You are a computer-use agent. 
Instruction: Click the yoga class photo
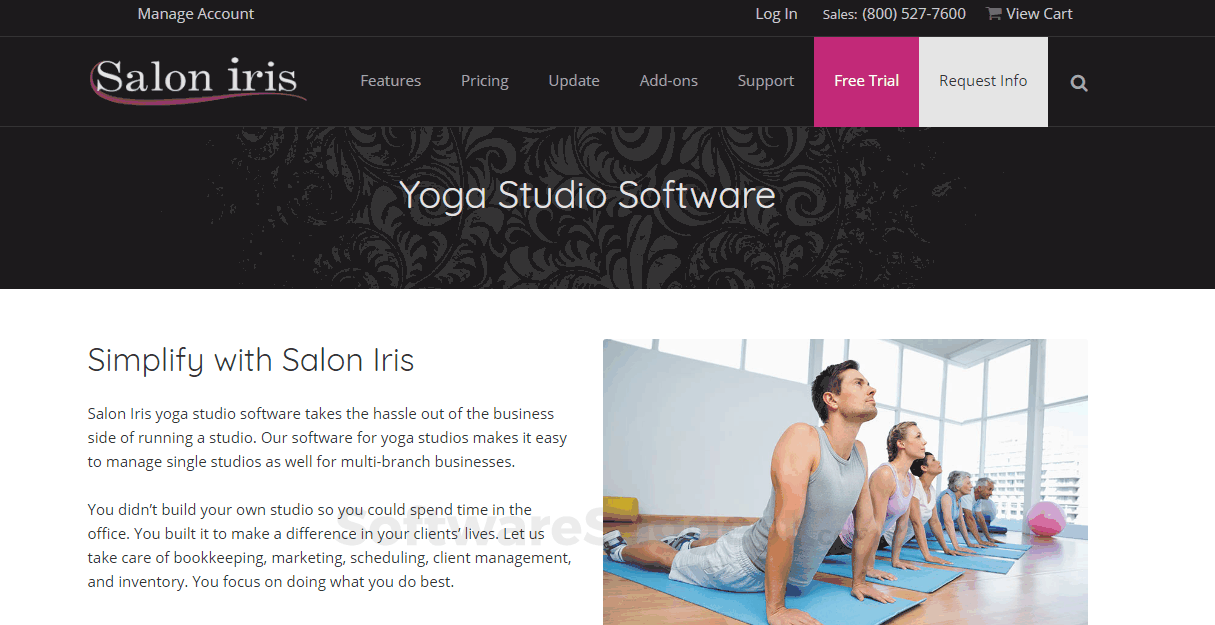pos(845,482)
